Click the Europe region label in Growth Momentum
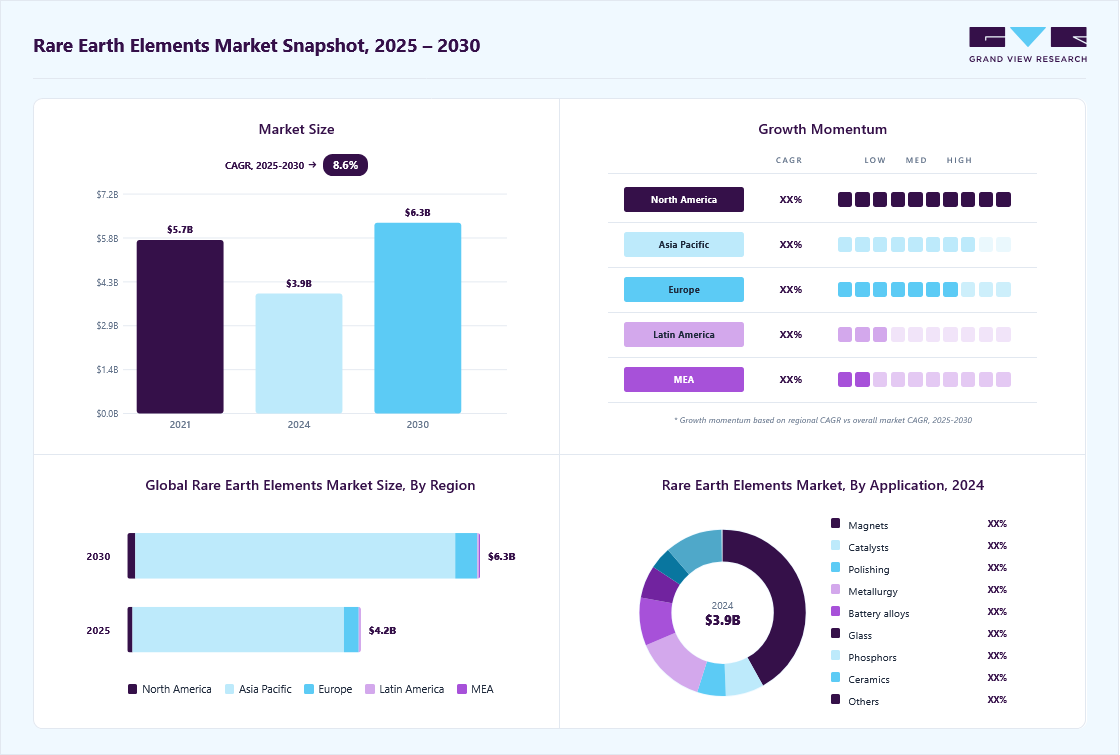Image resolution: width=1120 pixels, height=755 pixels. [684, 289]
